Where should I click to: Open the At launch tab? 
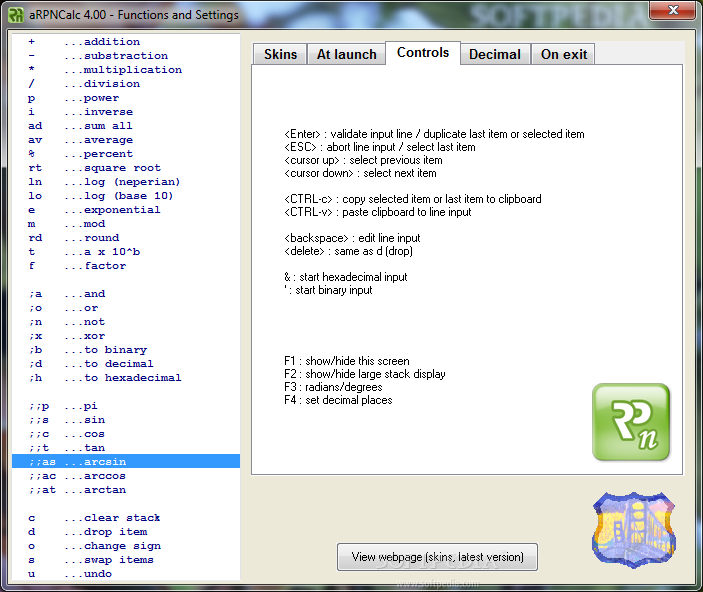pos(347,54)
